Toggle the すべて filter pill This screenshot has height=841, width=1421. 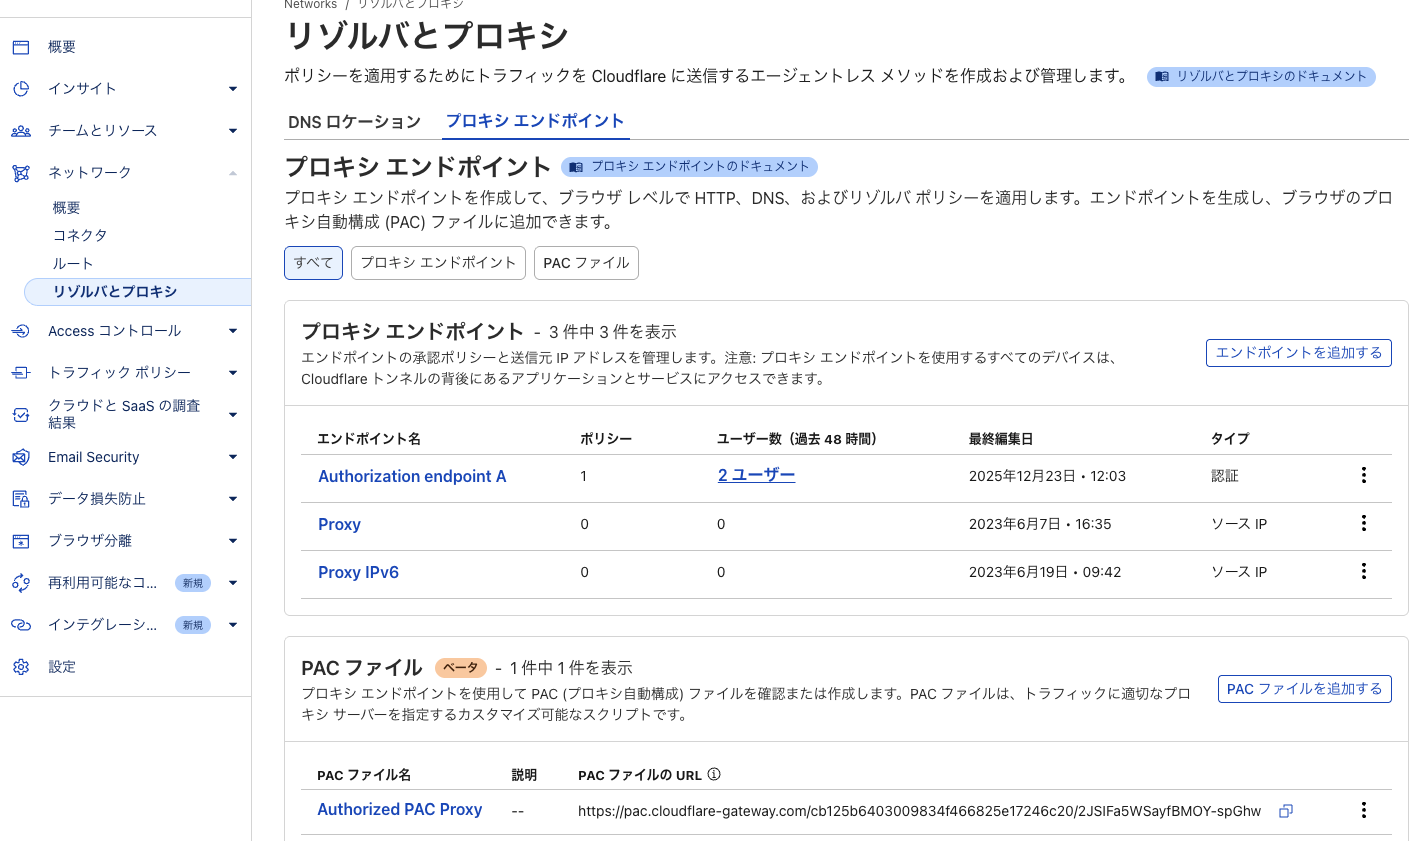coord(313,262)
